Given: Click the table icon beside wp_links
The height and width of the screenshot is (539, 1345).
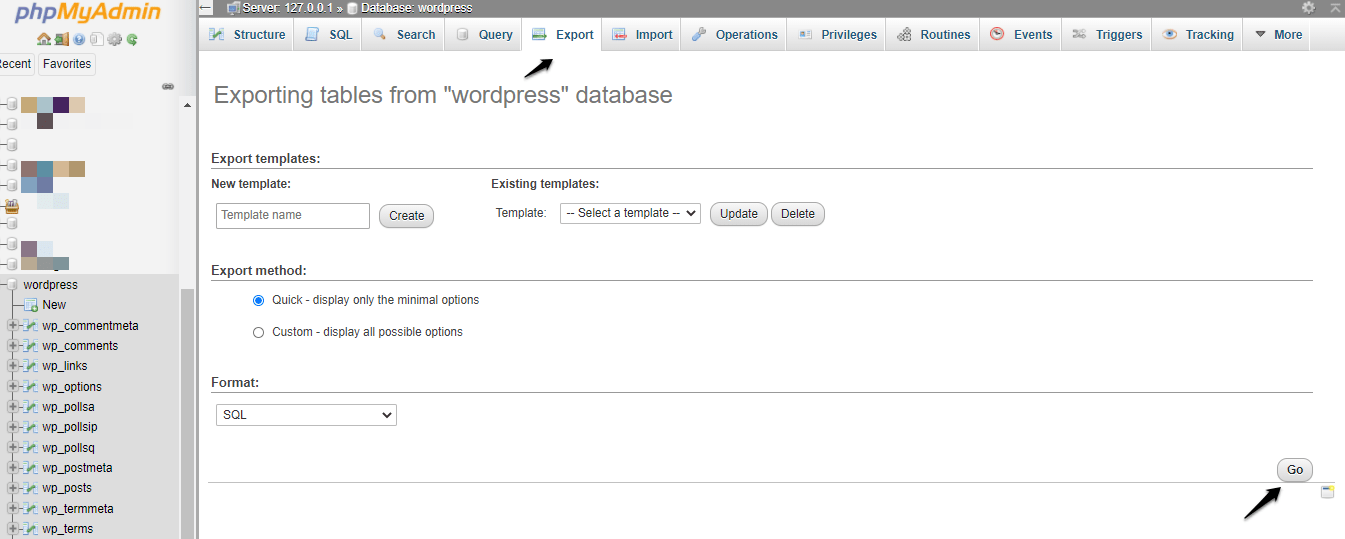Looking at the screenshot, I should pos(31,366).
